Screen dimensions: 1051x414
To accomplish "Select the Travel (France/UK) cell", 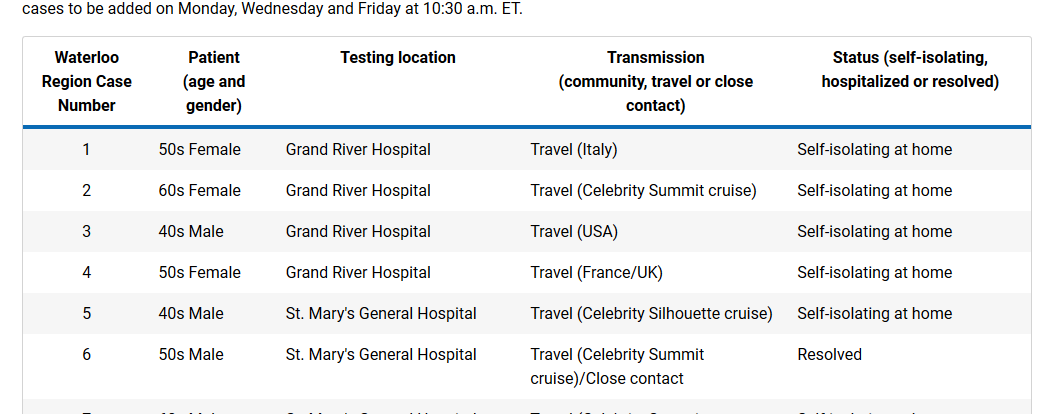I will click(596, 273).
